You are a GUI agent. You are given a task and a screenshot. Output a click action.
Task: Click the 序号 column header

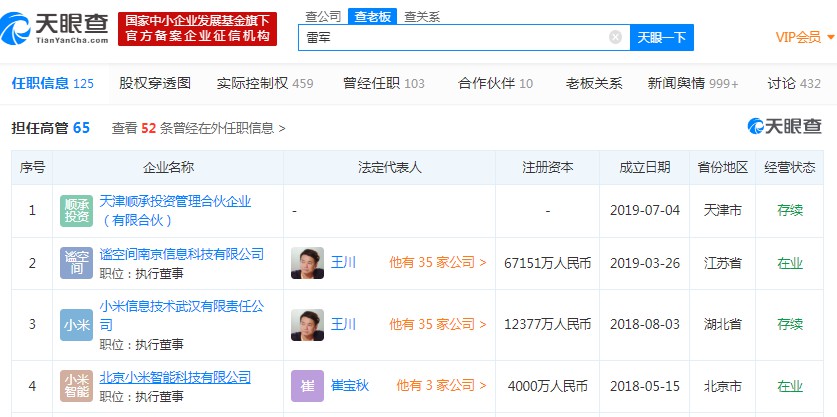pyautogui.click(x=32, y=167)
